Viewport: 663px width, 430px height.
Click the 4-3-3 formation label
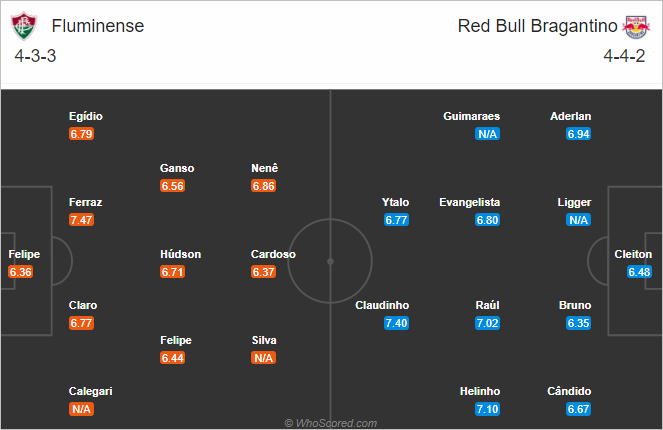click(x=35, y=56)
